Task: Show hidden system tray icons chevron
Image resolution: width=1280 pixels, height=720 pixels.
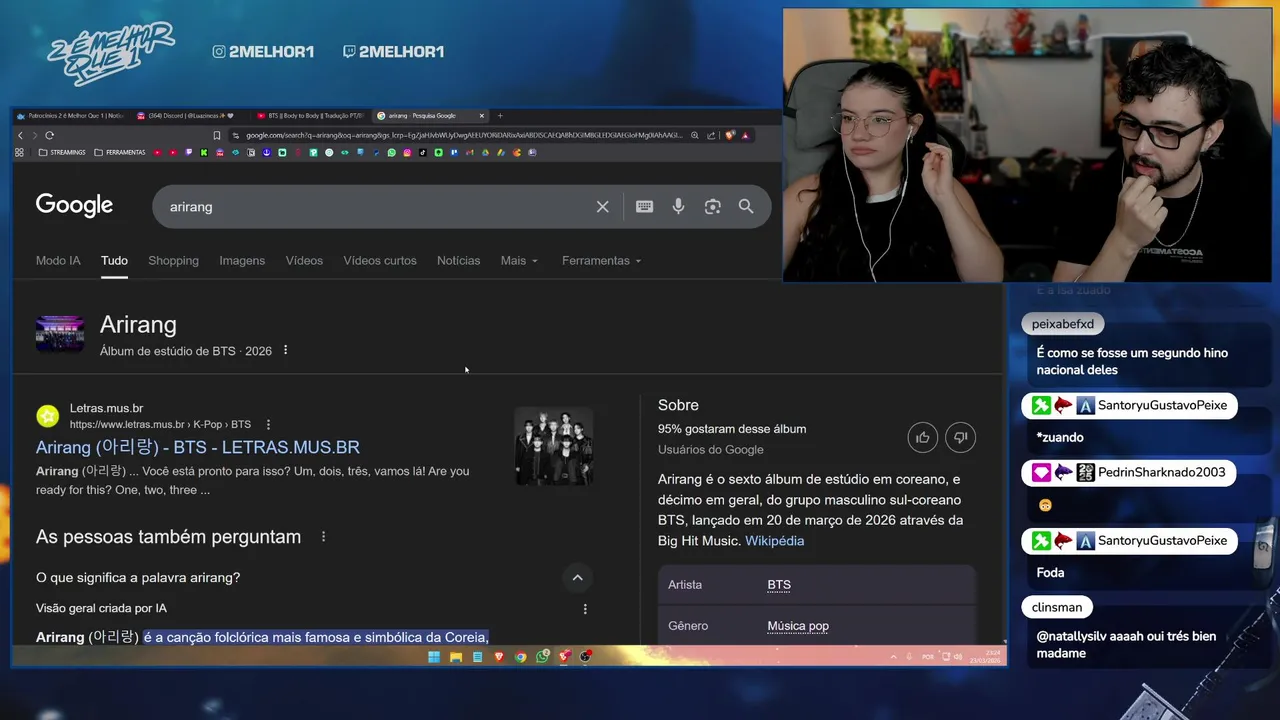Action: 893,657
